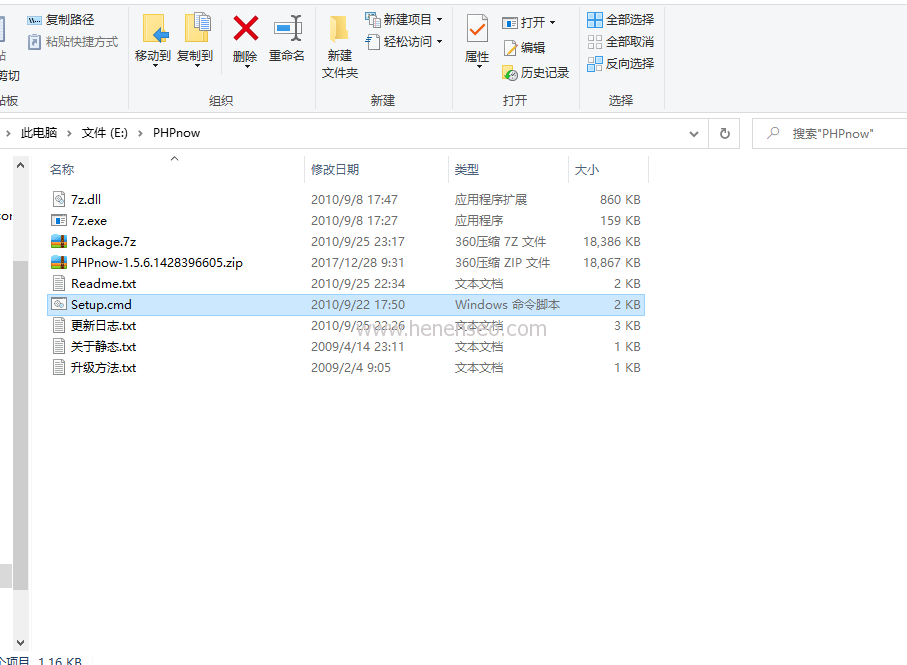Screen dimensions: 907x665
Task: Click the Windows 命令脚本 type cell
Action: (507, 305)
